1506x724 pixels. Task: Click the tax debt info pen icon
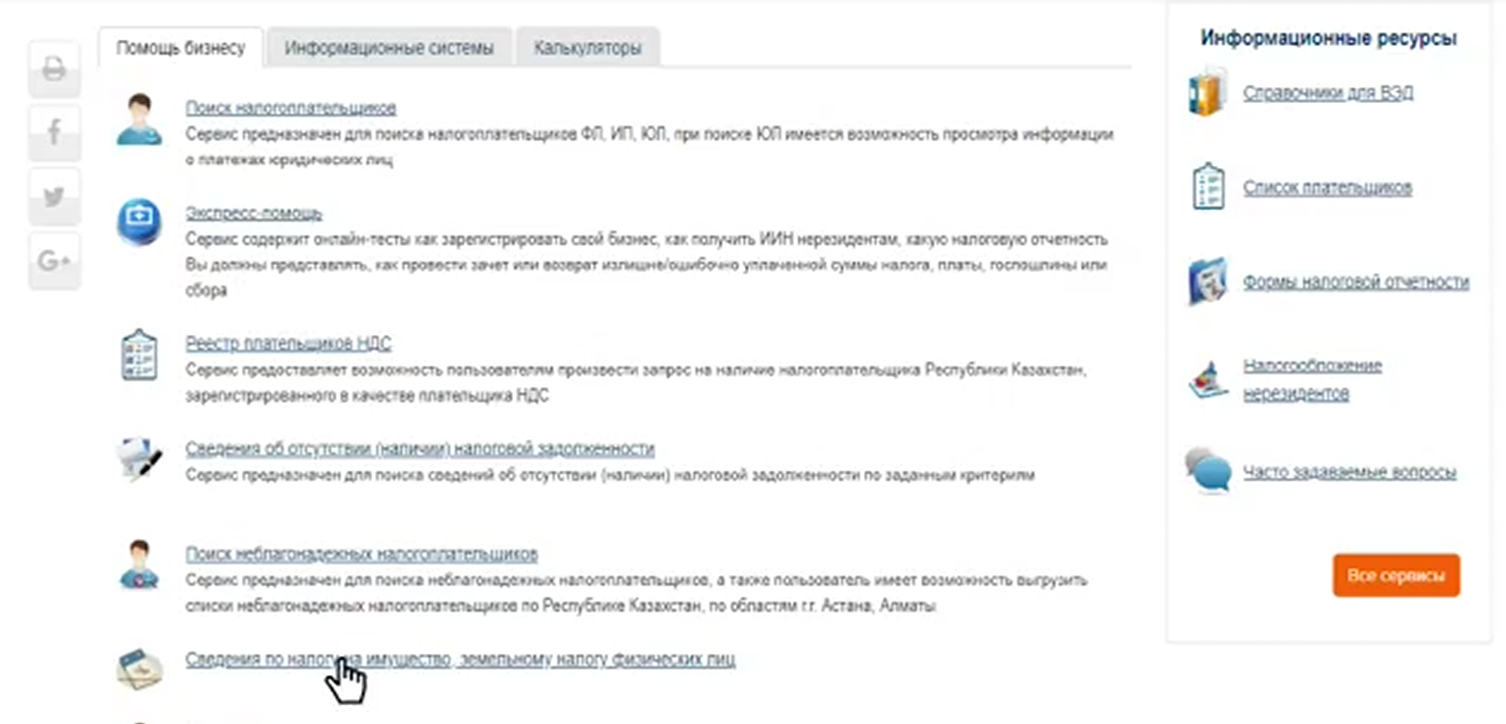[138, 460]
